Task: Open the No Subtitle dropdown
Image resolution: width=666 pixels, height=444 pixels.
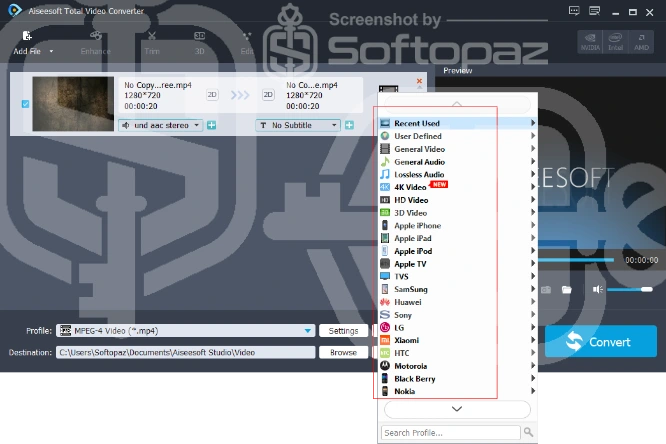Action: coord(298,125)
